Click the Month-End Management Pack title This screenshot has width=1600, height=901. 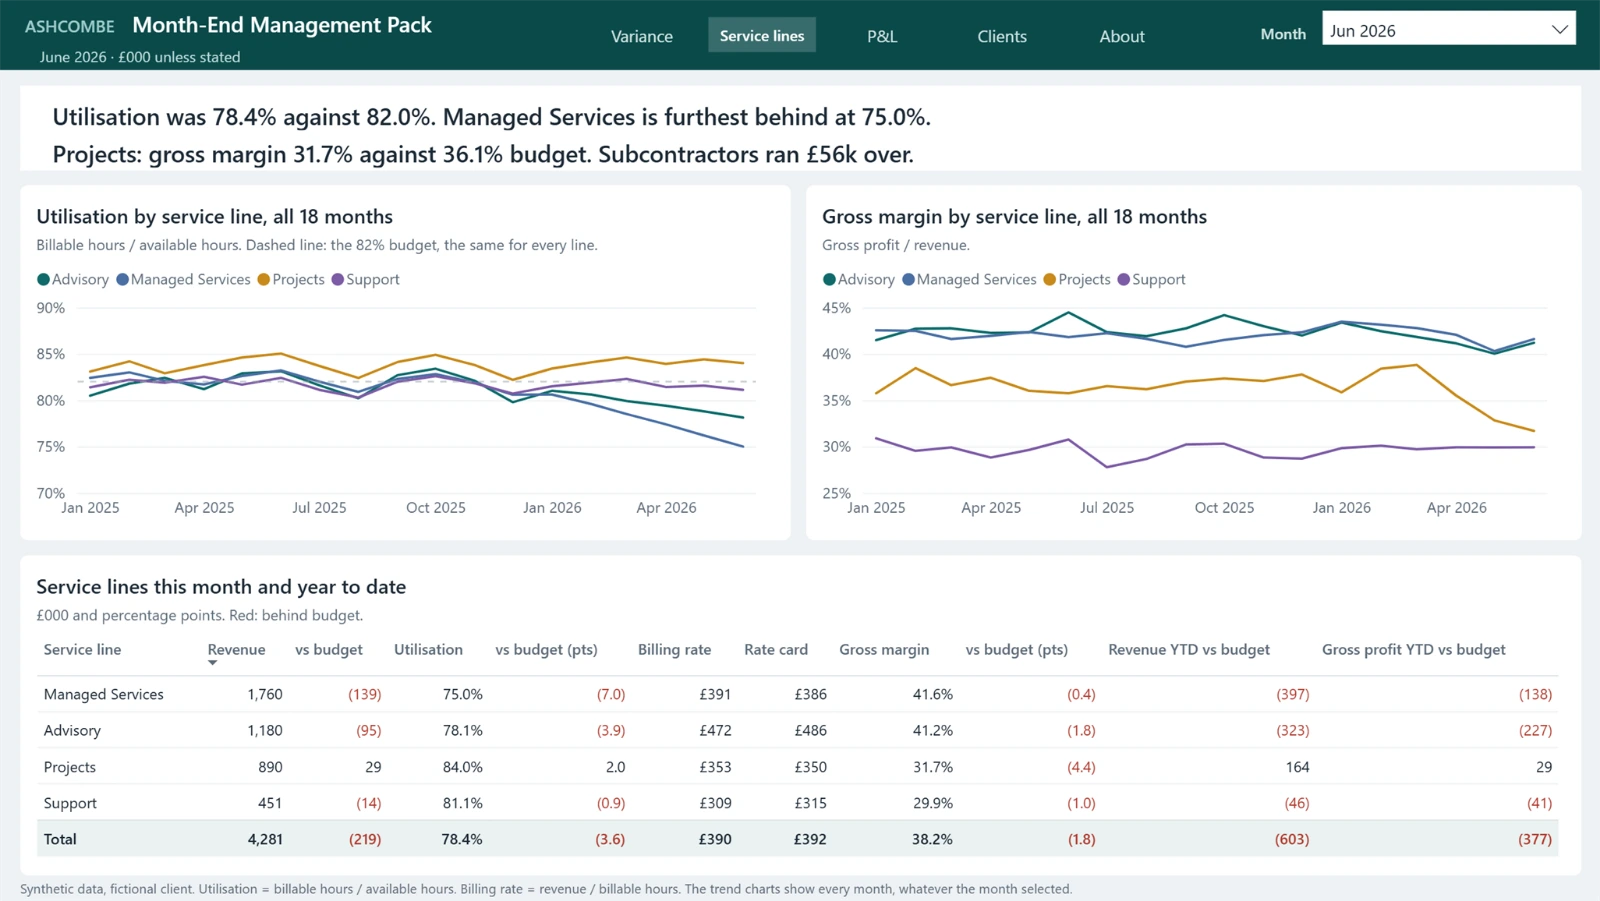click(x=282, y=25)
